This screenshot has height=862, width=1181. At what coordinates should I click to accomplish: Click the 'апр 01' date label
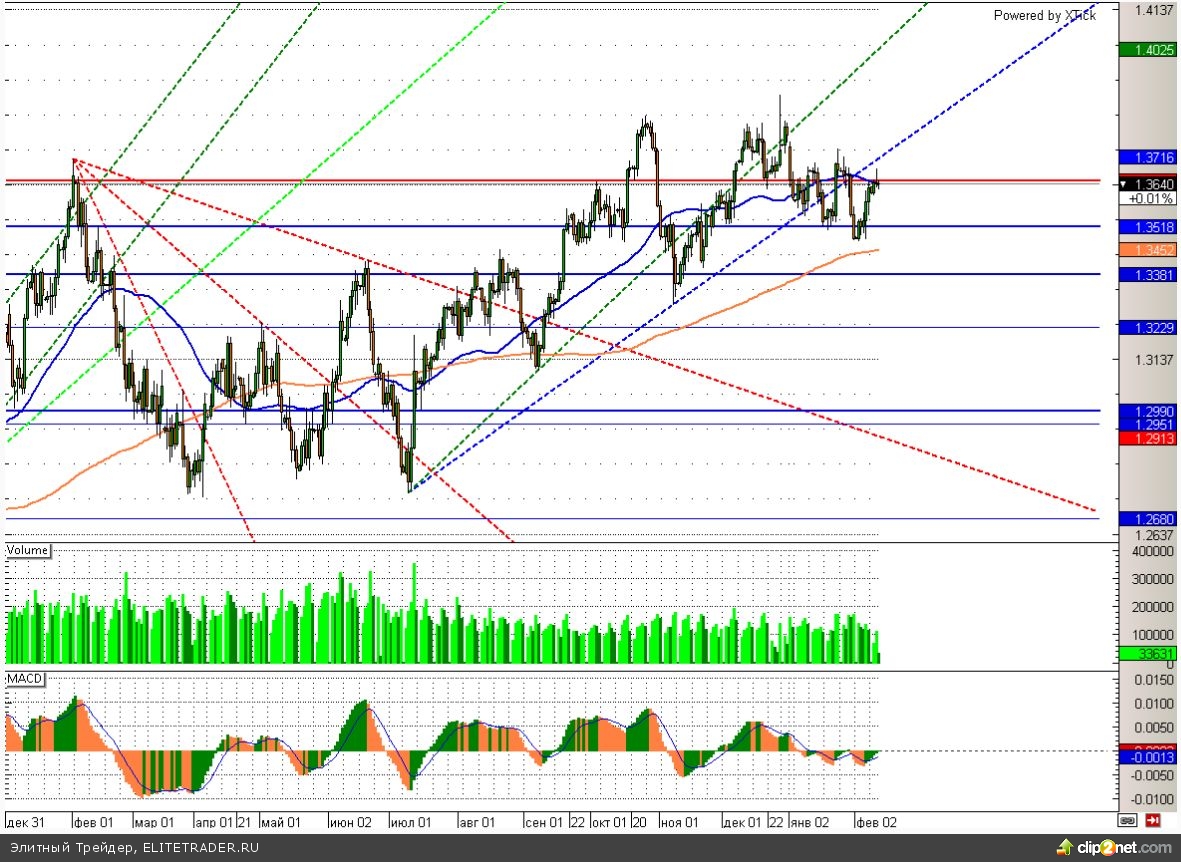(x=215, y=822)
